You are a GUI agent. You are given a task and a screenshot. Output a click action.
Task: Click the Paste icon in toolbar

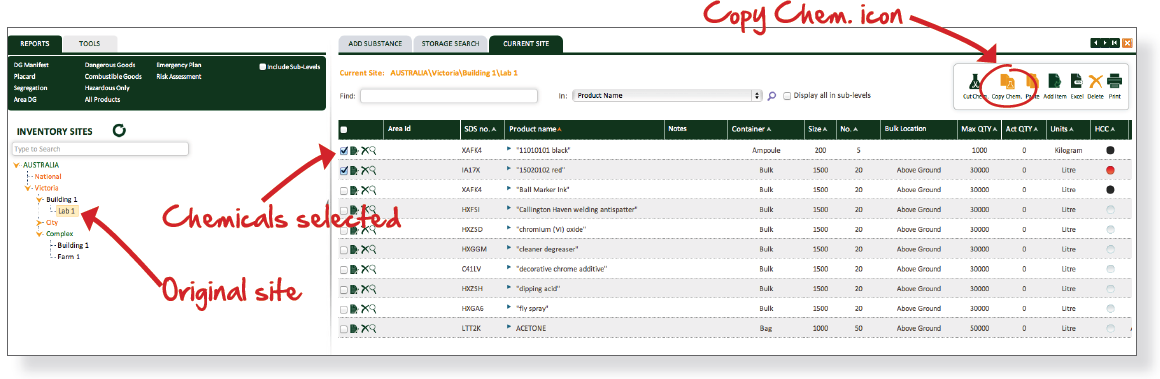(x=1032, y=81)
